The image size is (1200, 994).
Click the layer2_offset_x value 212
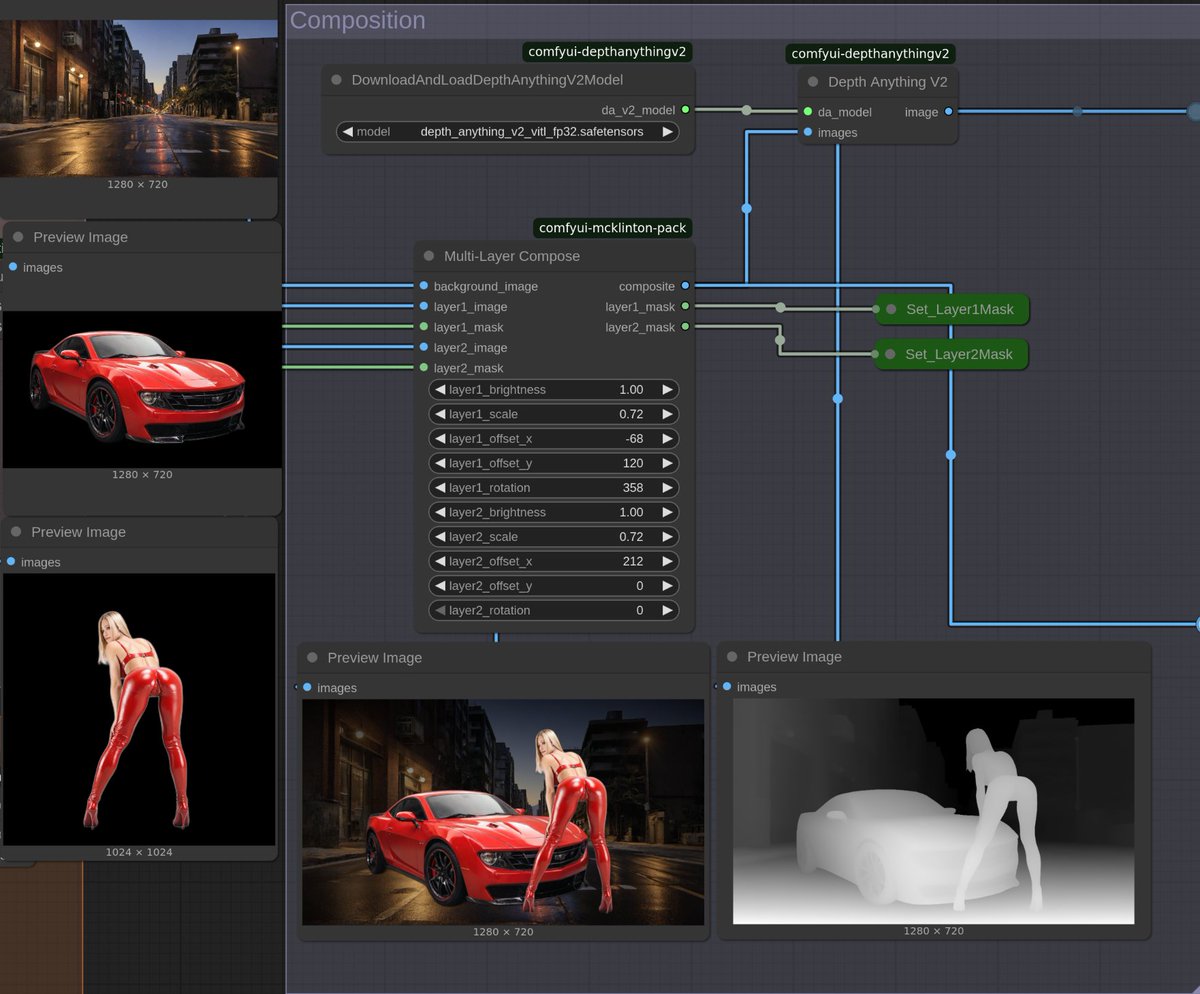(632, 561)
